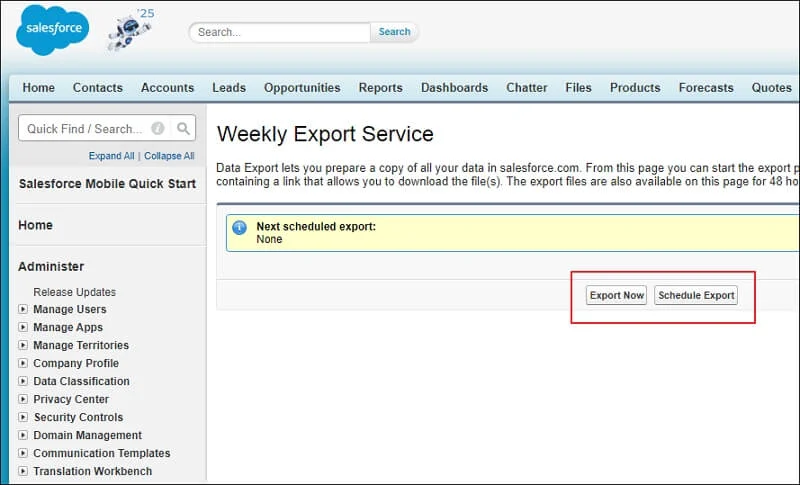Image resolution: width=800 pixels, height=485 pixels.
Task: Click the Data Classification label
Action: (82, 381)
